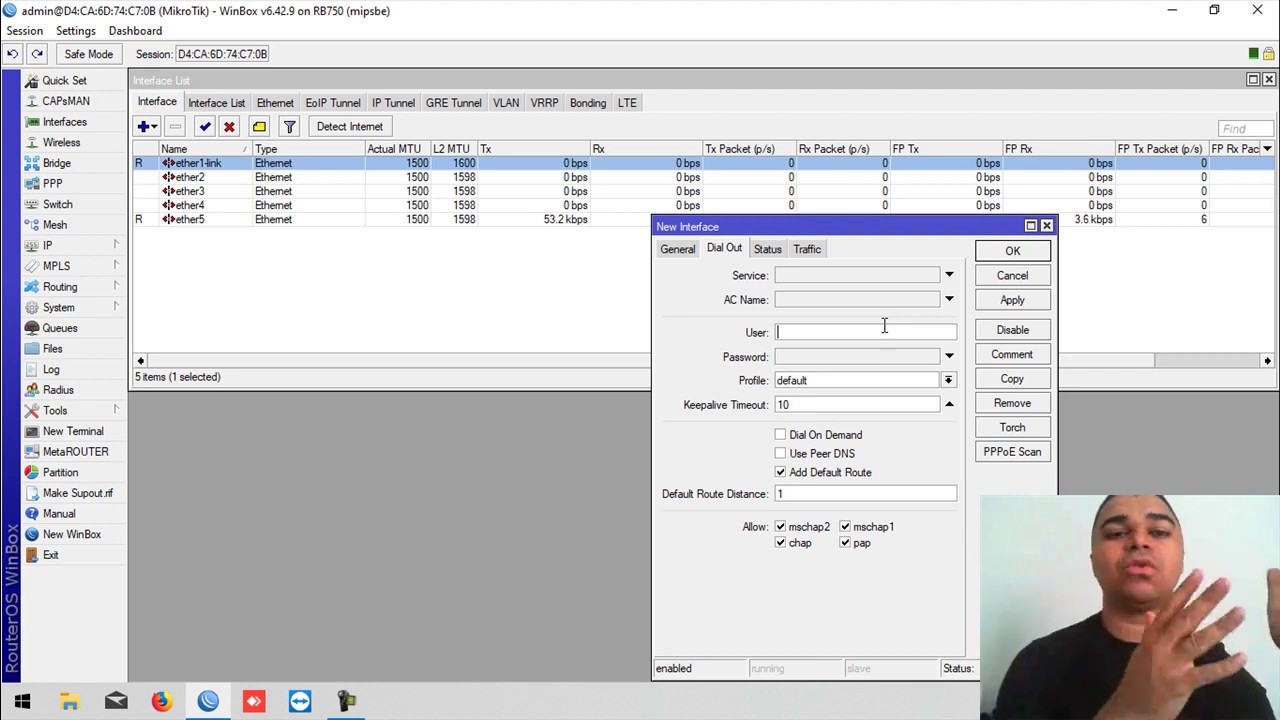Expand Service field arrow

coord(949,275)
